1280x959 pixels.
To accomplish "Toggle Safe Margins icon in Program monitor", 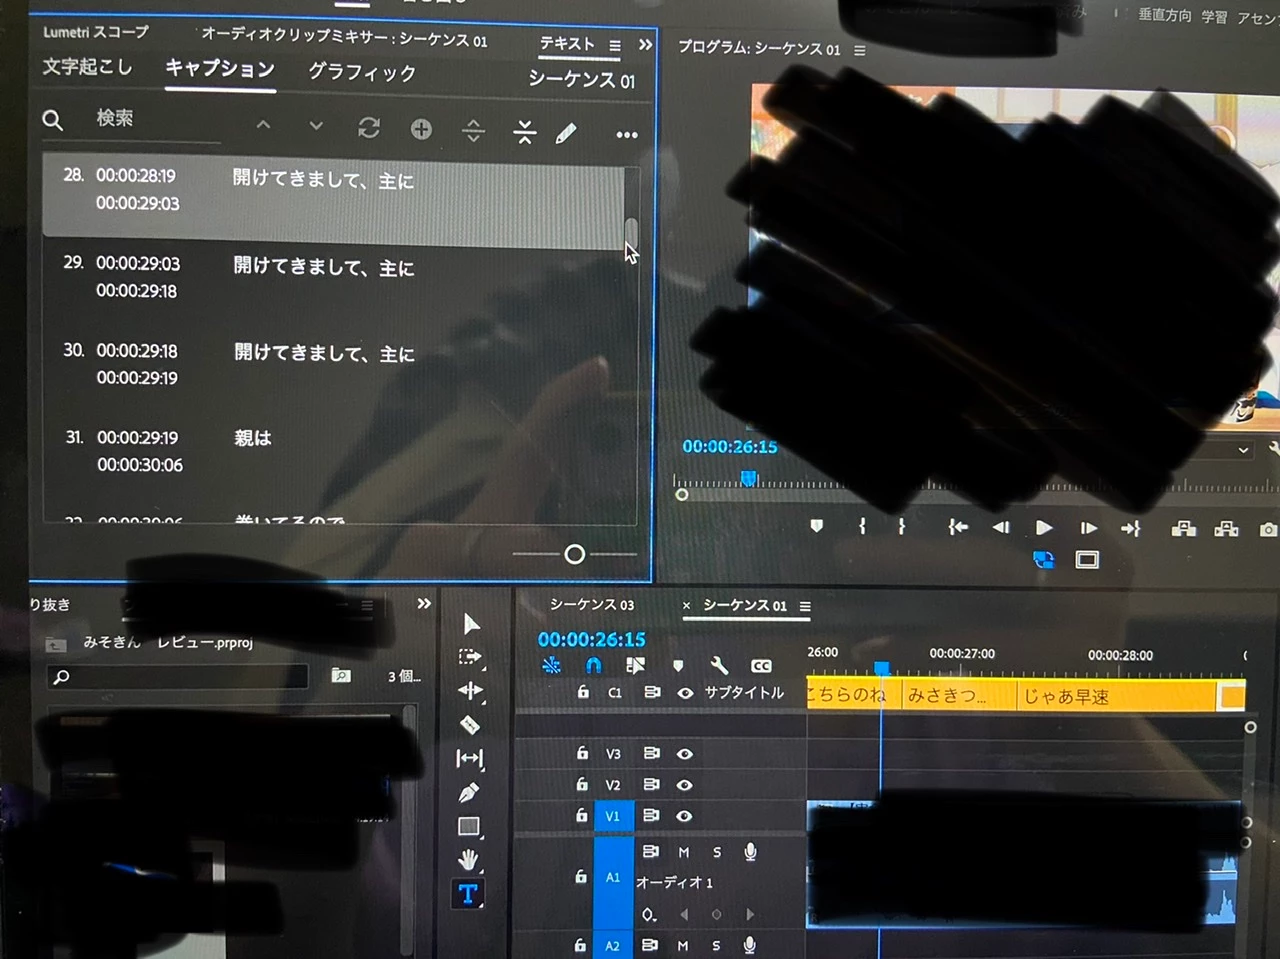I will coord(1087,560).
